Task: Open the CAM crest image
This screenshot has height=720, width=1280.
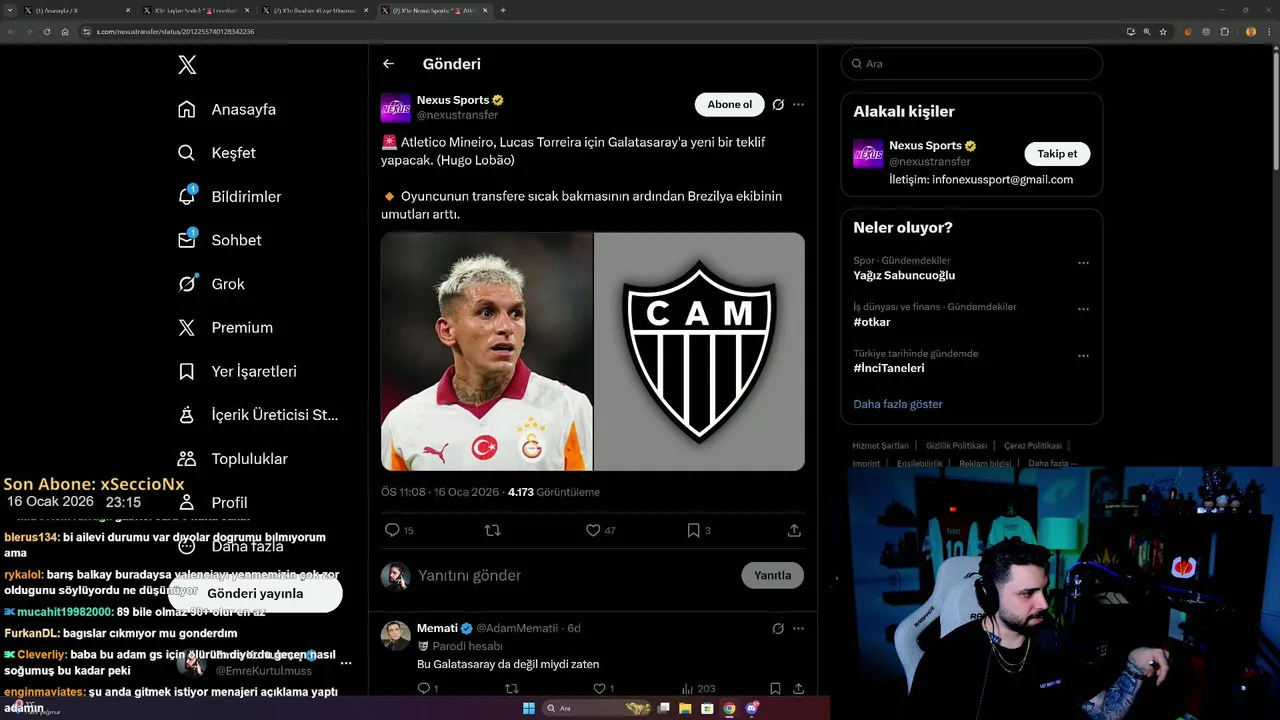Action: (x=700, y=351)
